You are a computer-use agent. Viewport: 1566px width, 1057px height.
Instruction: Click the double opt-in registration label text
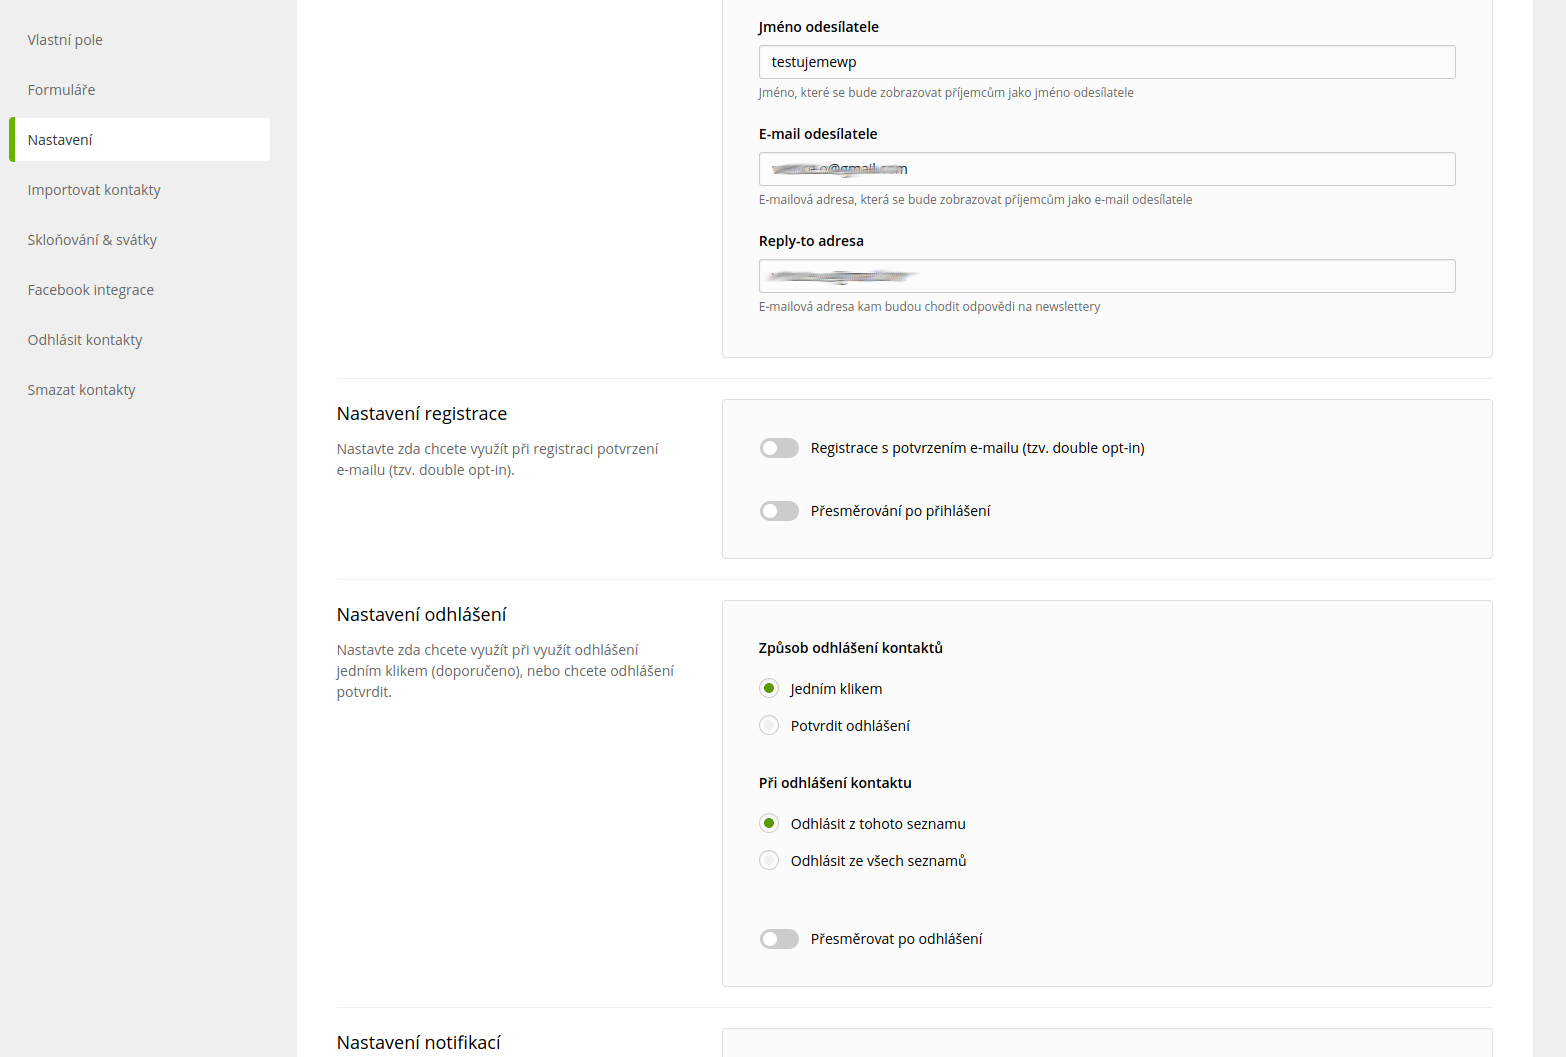[x=977, y=448]
